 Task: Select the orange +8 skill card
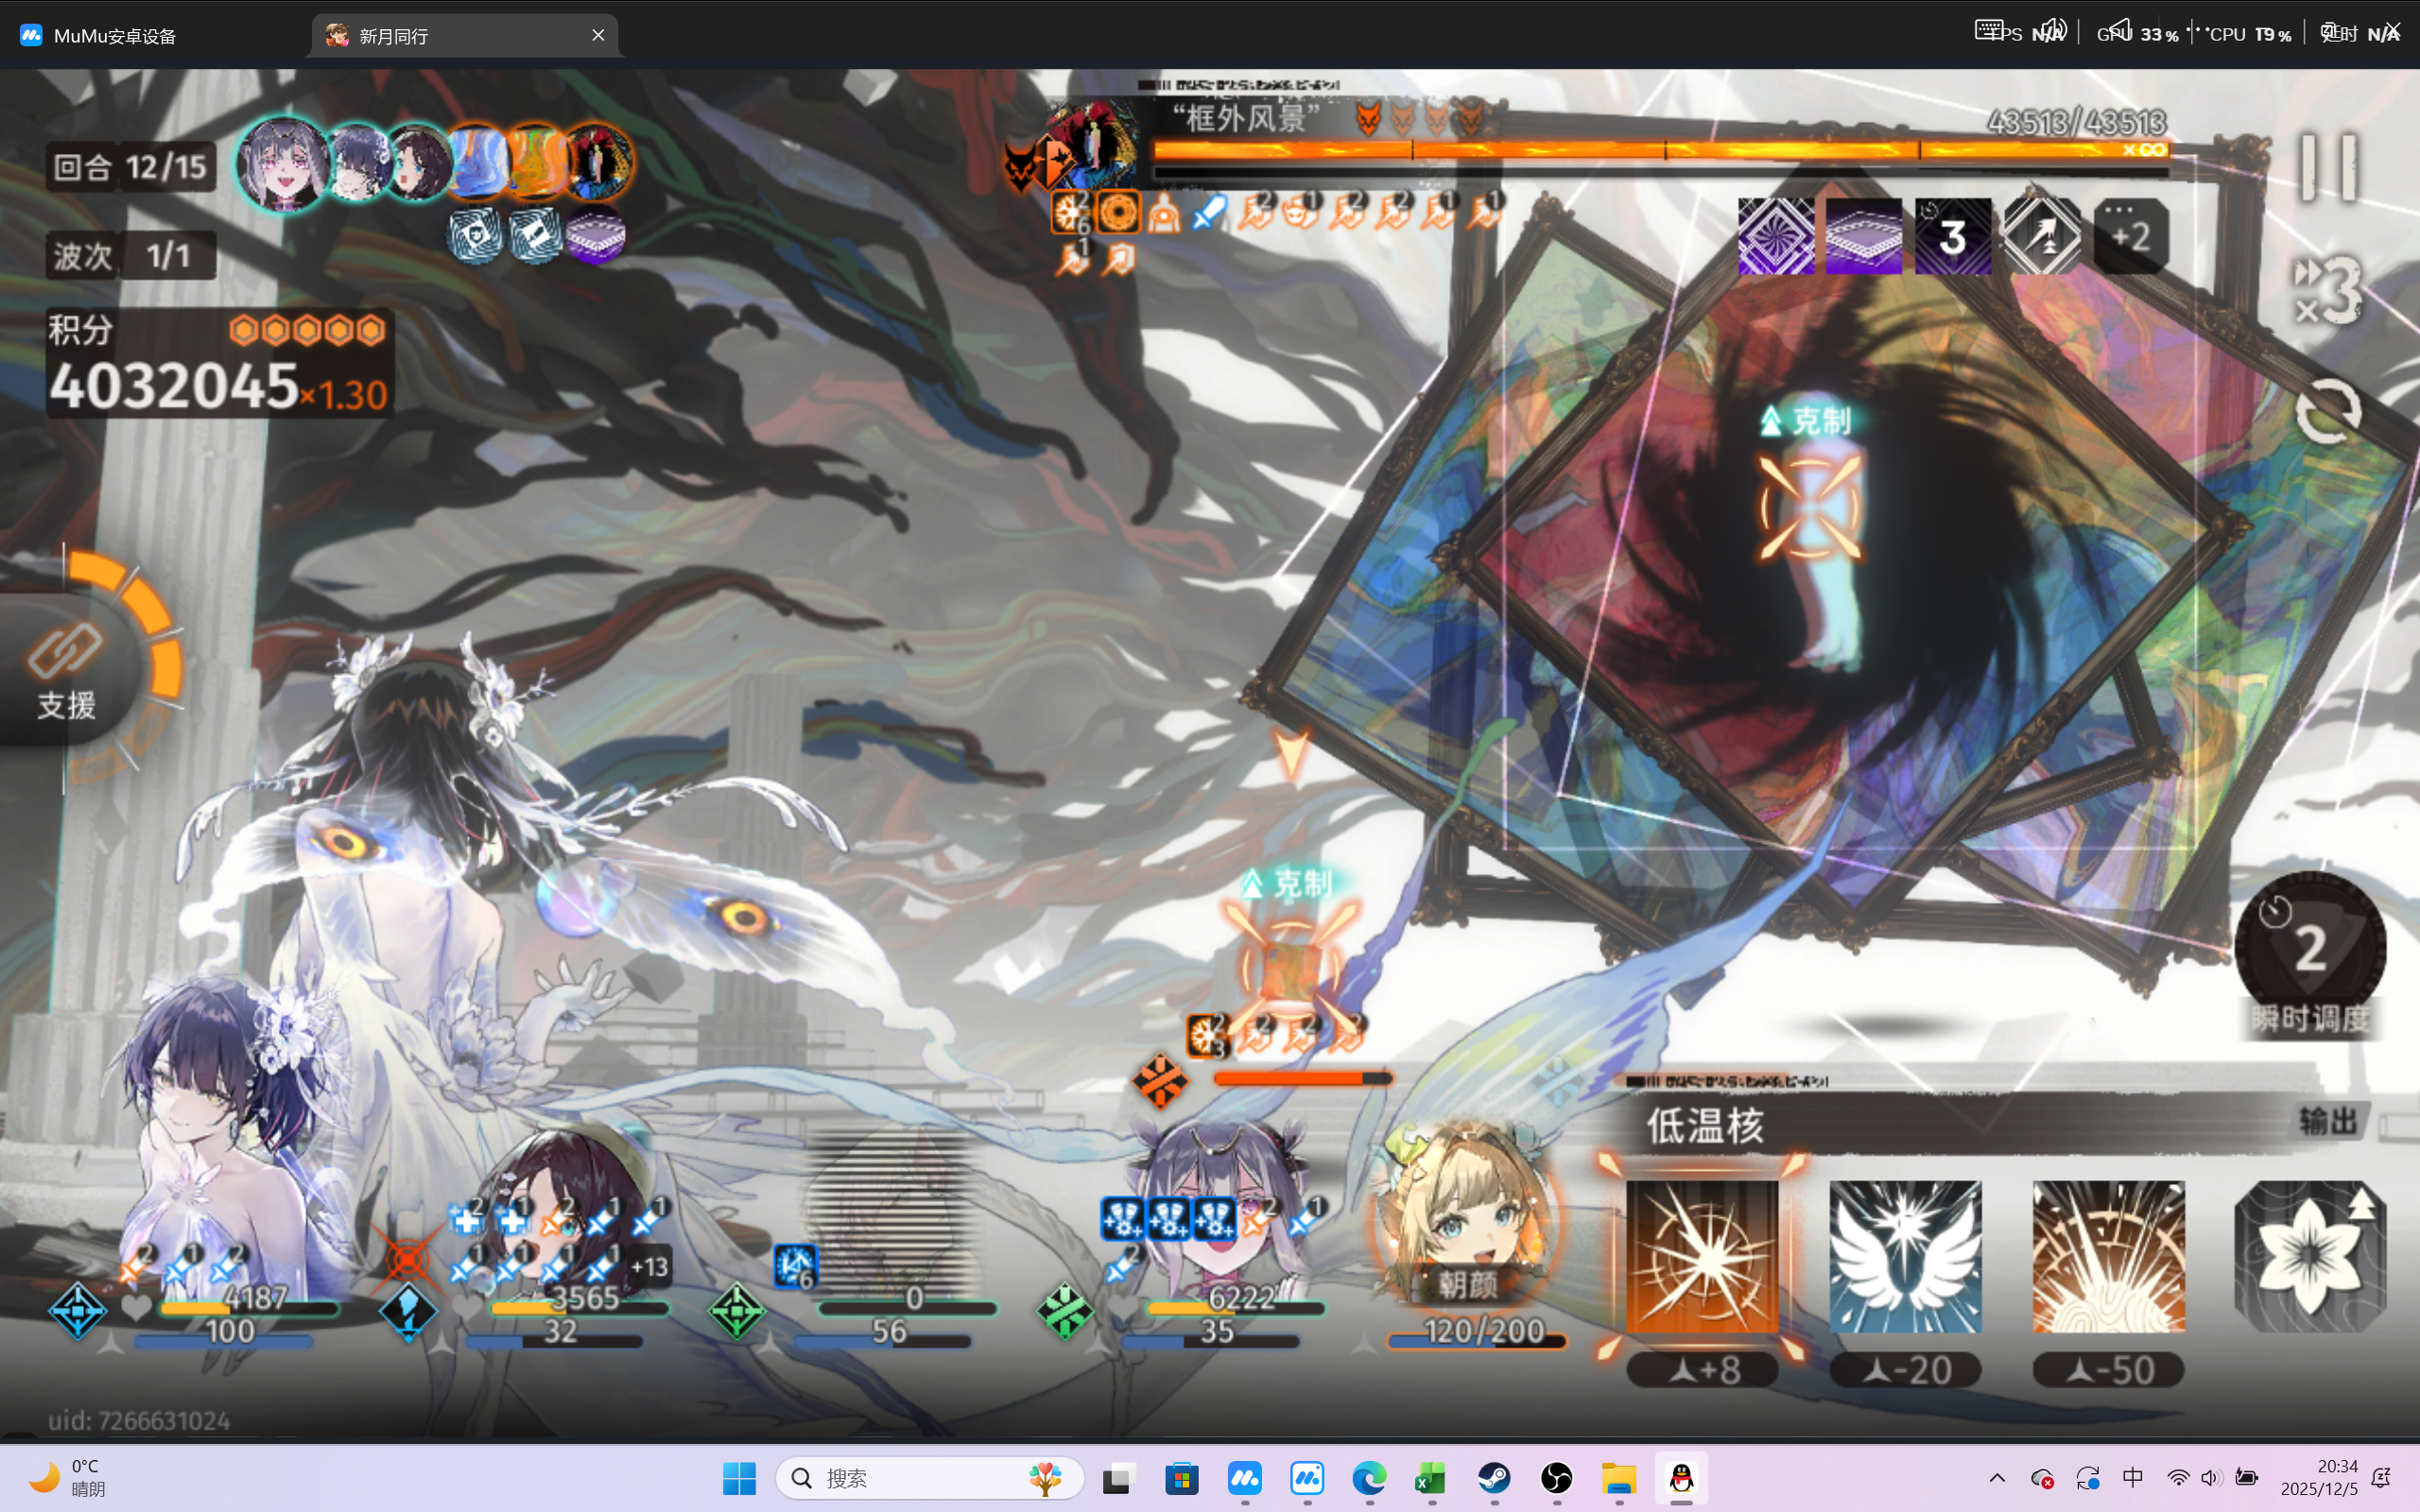click(x=1702, y=1256)
